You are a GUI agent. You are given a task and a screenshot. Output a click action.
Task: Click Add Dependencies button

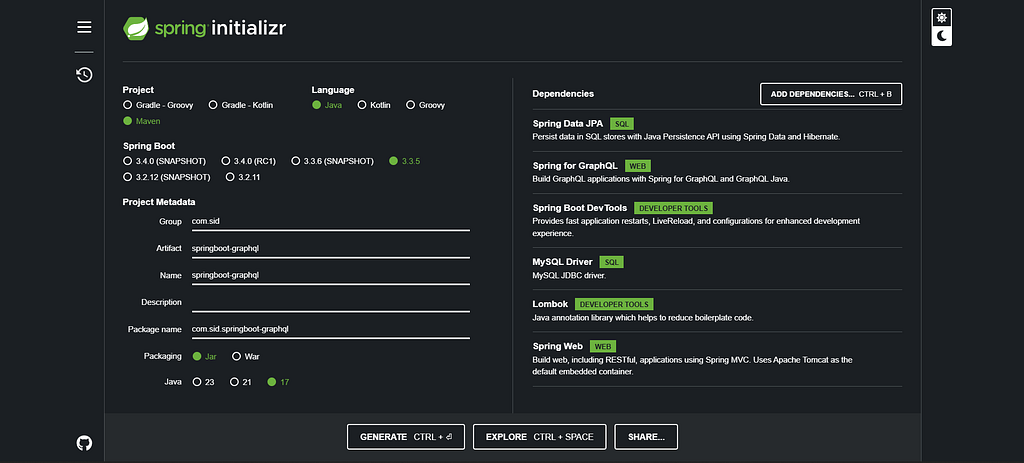[x=831, y=94]
